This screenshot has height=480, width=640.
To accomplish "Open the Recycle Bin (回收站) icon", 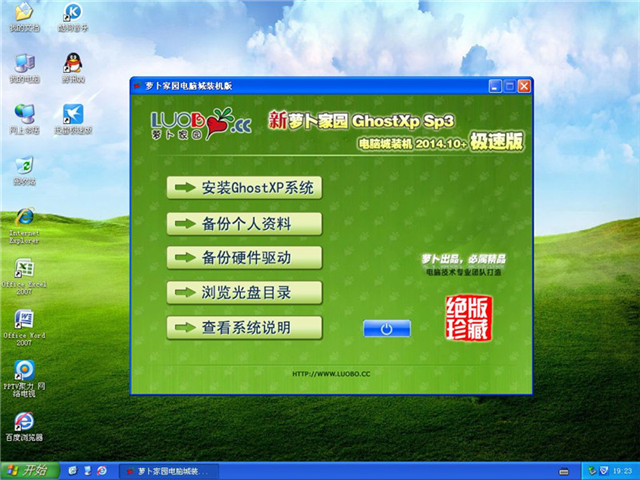I will click(x=24, y=170).
